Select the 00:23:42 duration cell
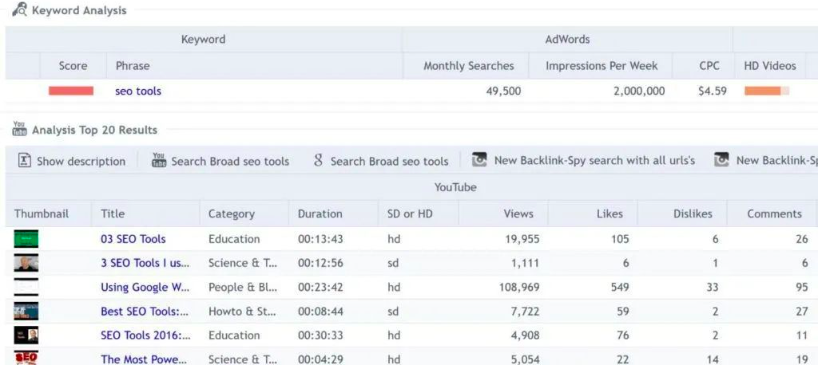The image size is (821, 378). tap(320, 287)
